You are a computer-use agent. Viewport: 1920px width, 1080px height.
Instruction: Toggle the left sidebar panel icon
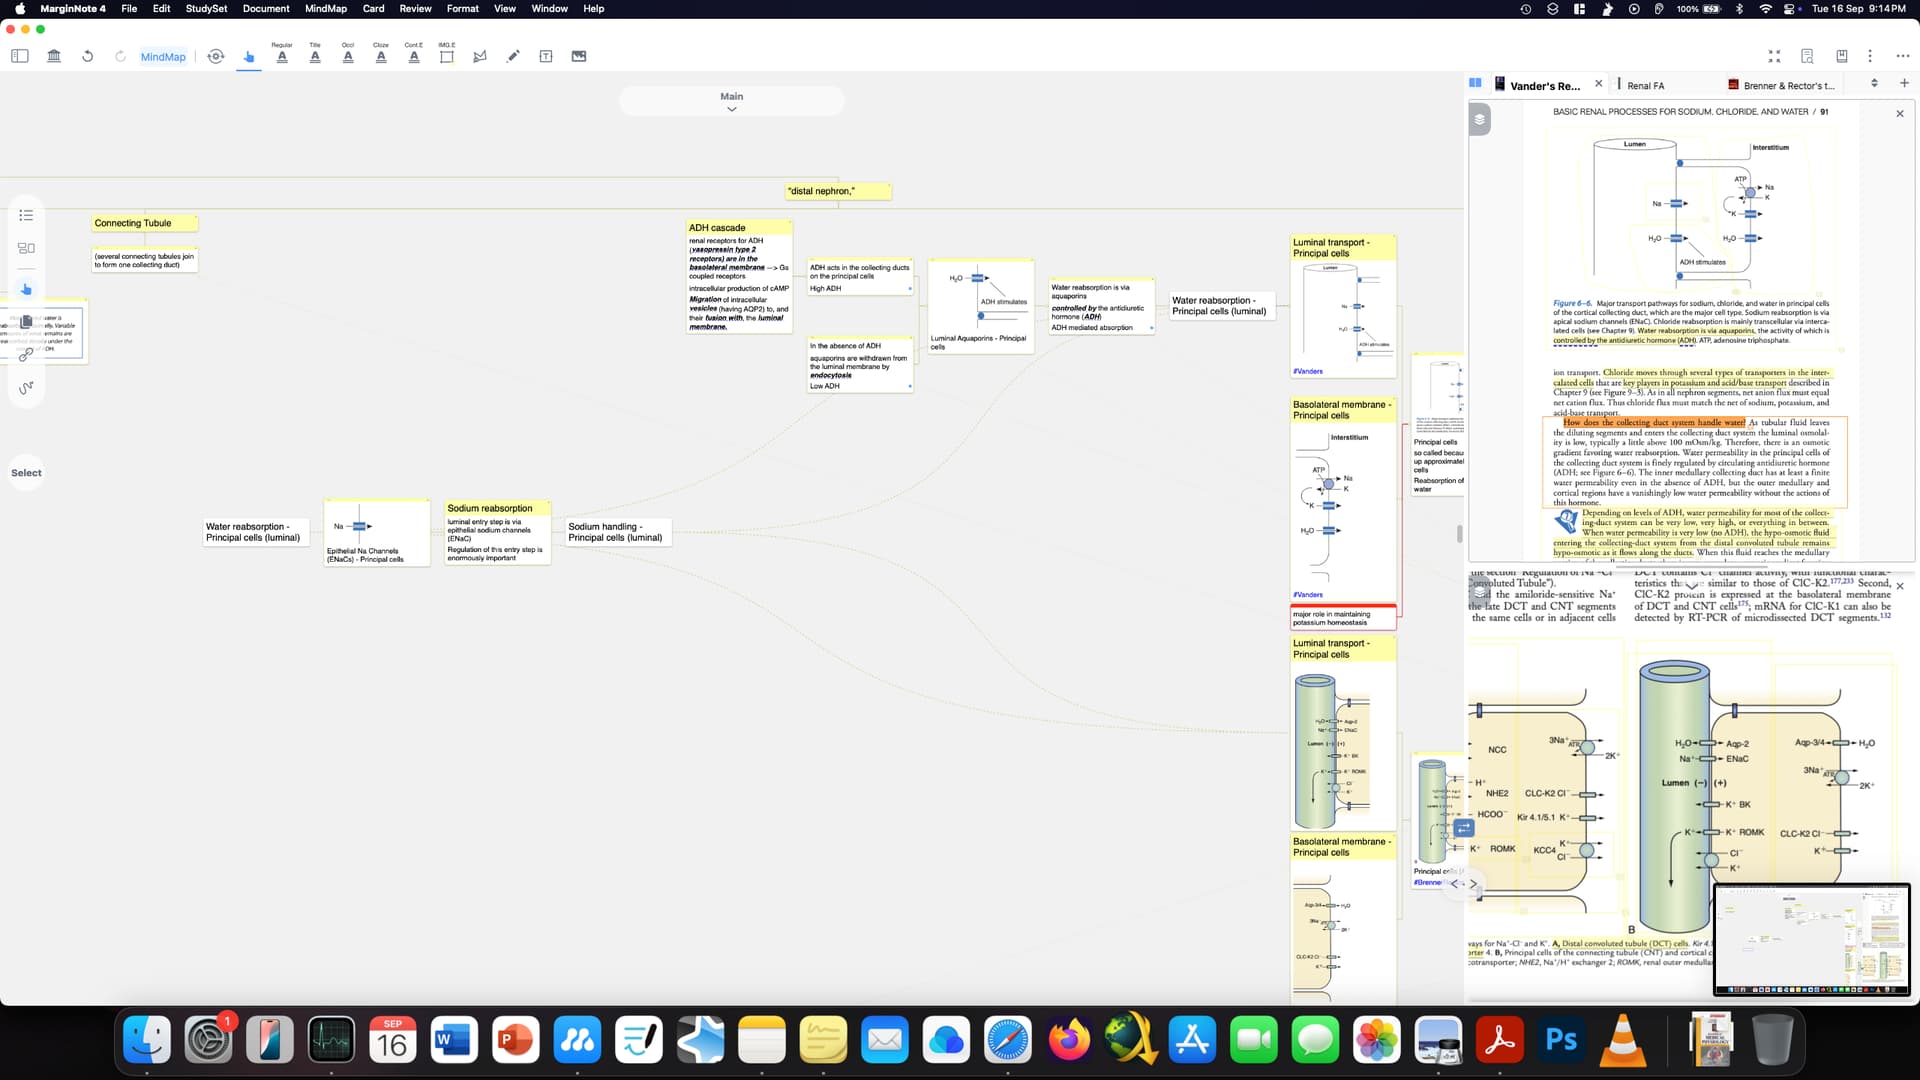coord(20,56)
